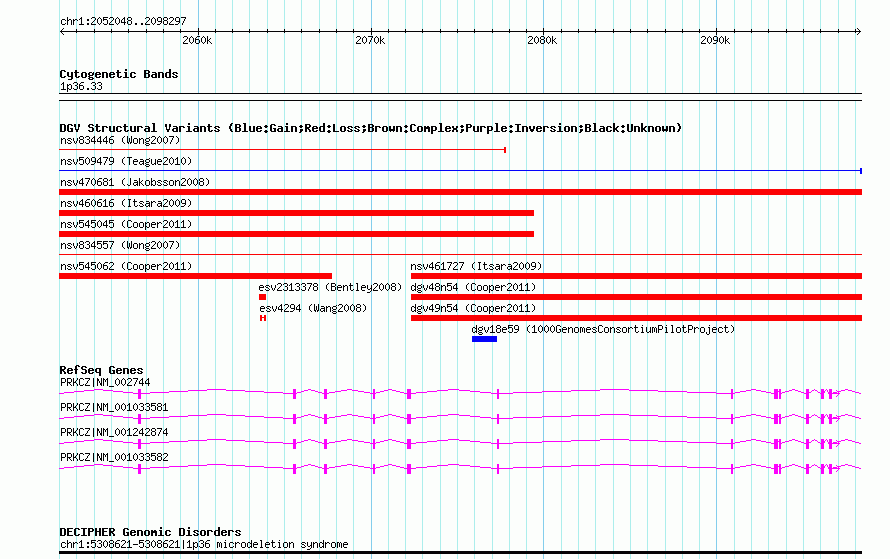Click the thin red nsv834446 loss line
This screenshot has height=559, width=890.
[282, 150]
